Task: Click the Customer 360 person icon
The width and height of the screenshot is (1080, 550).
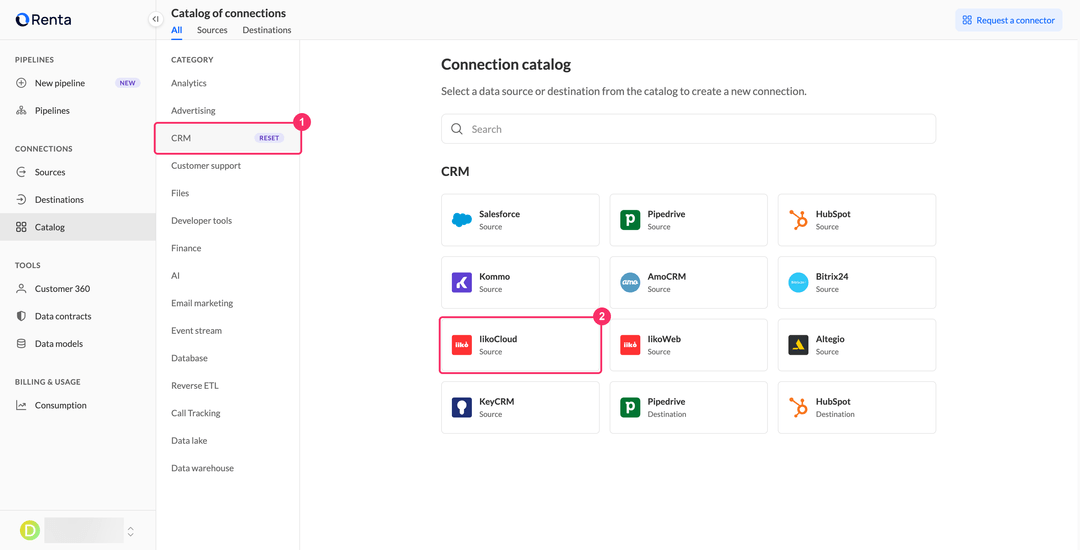Action: coord(21,288)
